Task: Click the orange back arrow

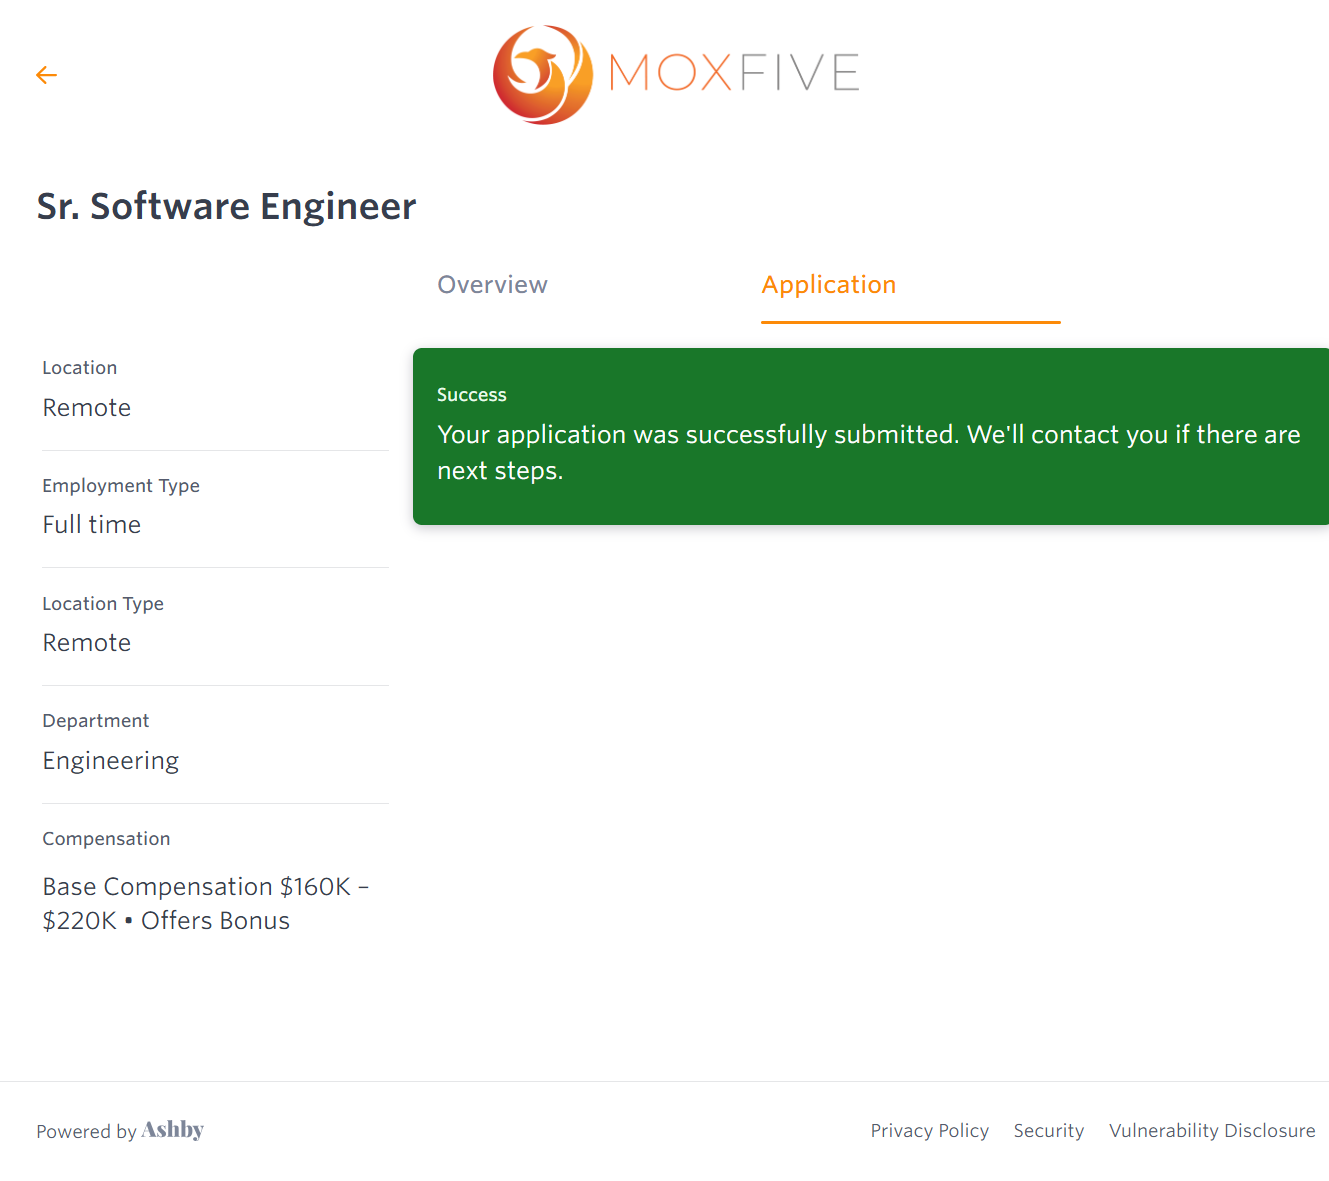Action: tap(46, 75)
